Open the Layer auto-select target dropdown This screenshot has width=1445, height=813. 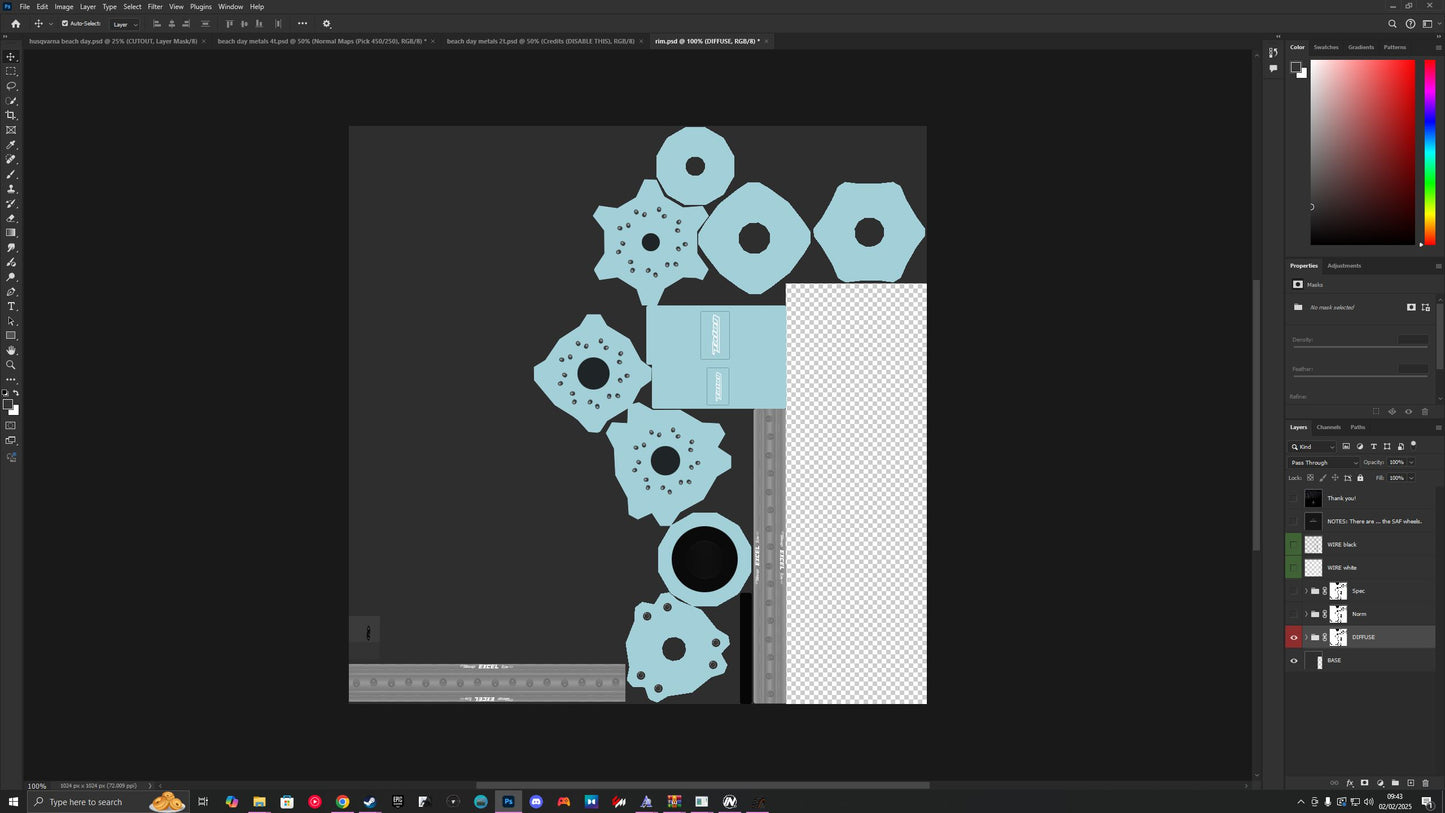point(125,24)
